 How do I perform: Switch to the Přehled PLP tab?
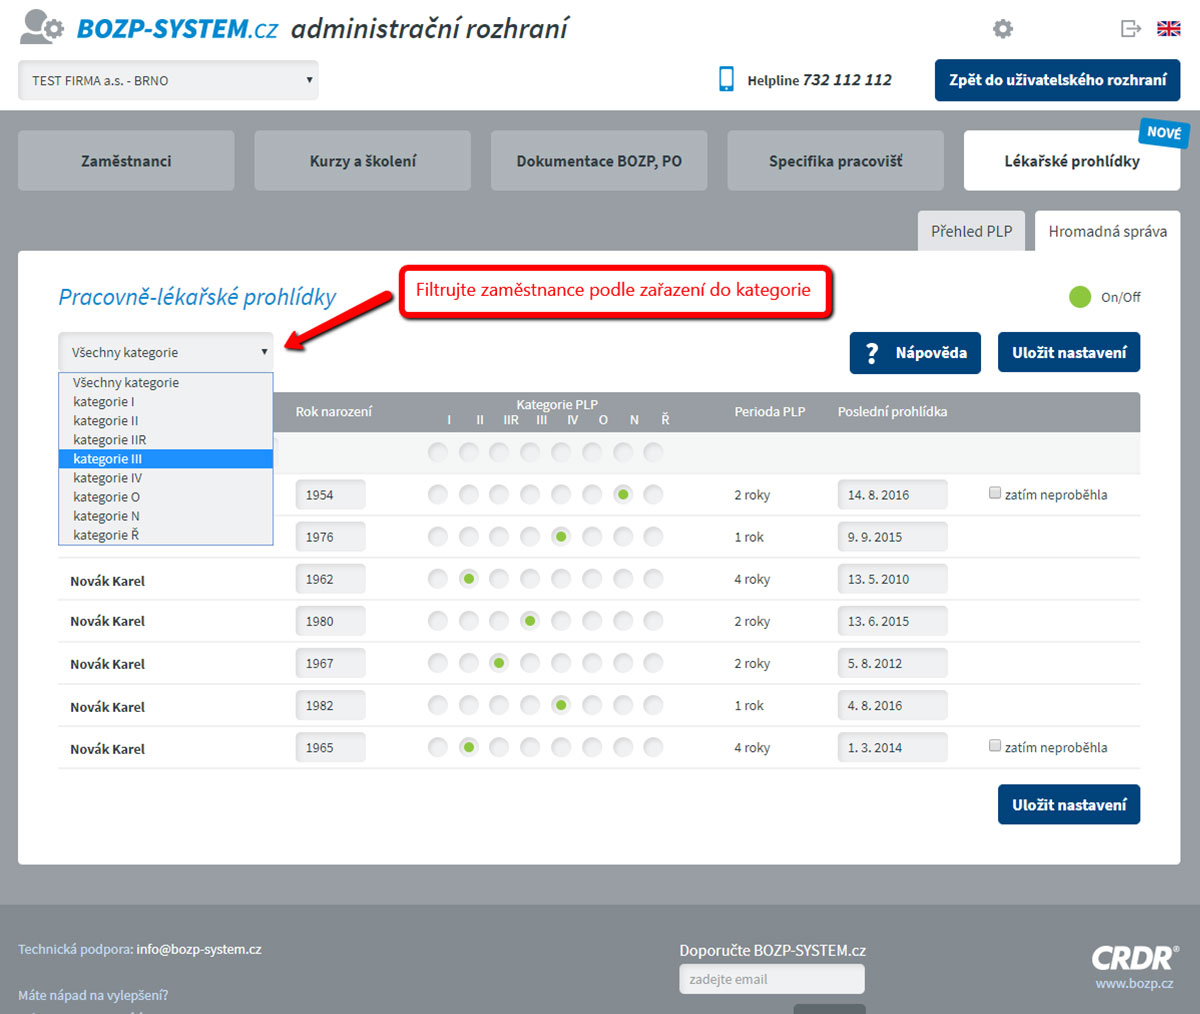[x=972, y=231]
